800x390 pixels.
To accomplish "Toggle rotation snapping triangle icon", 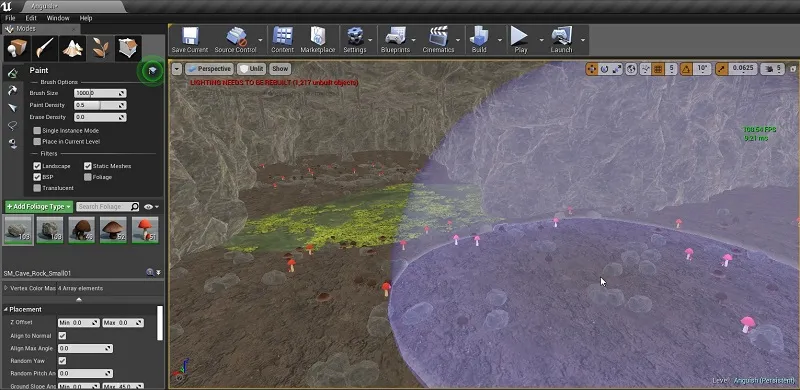I will (686, 68).
